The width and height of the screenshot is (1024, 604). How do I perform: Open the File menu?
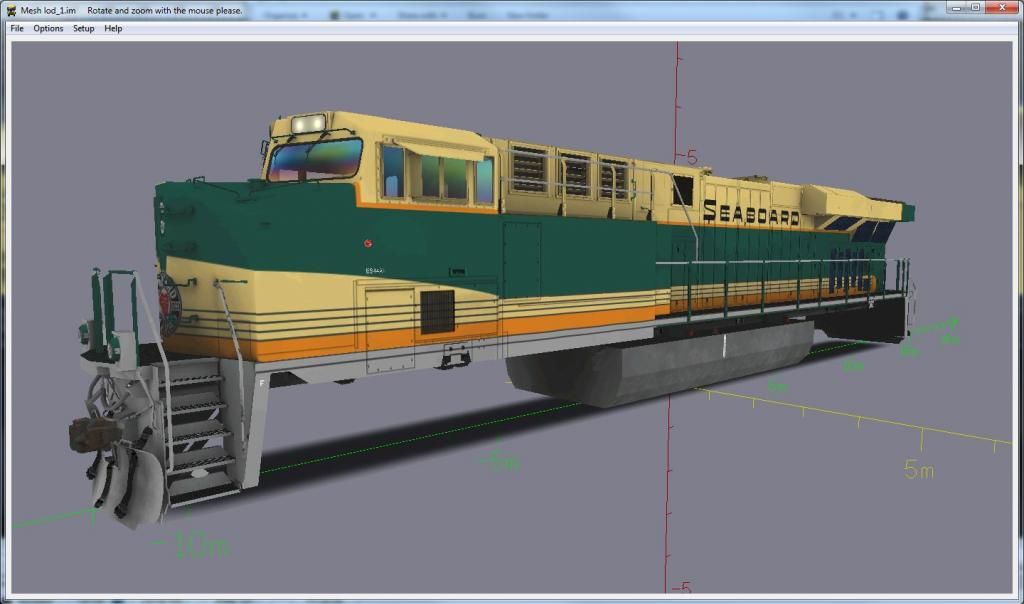pyautogui.click(x=17, y=29)
